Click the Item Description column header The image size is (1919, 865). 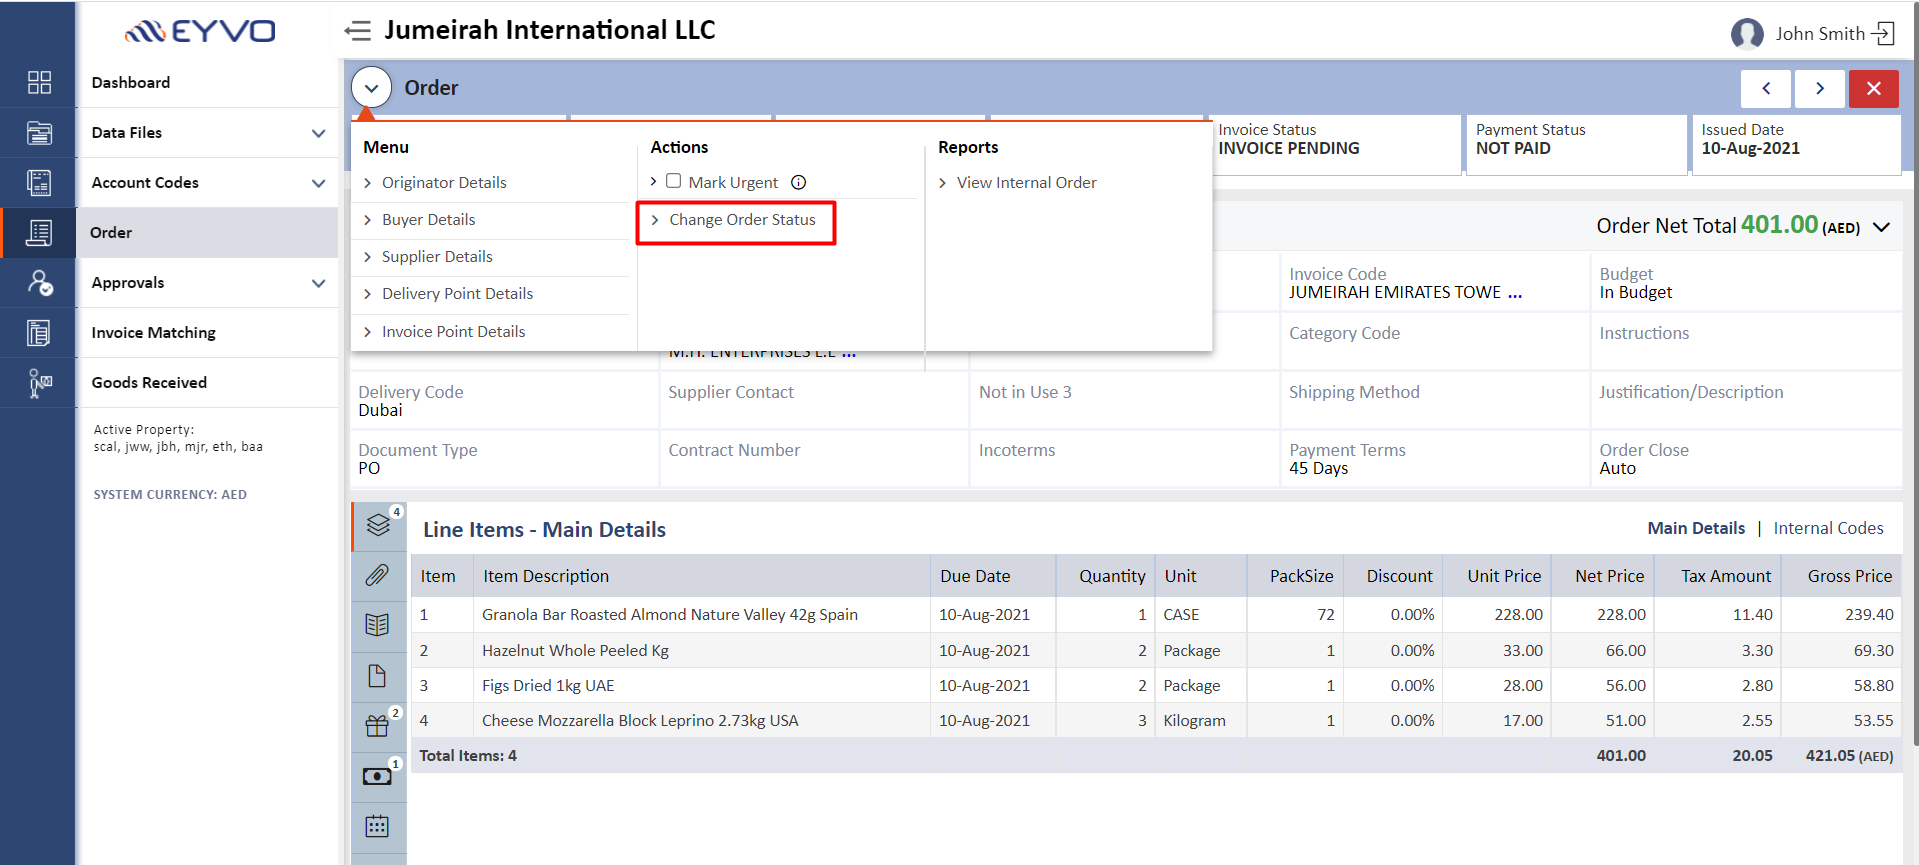tap(546, 576)
